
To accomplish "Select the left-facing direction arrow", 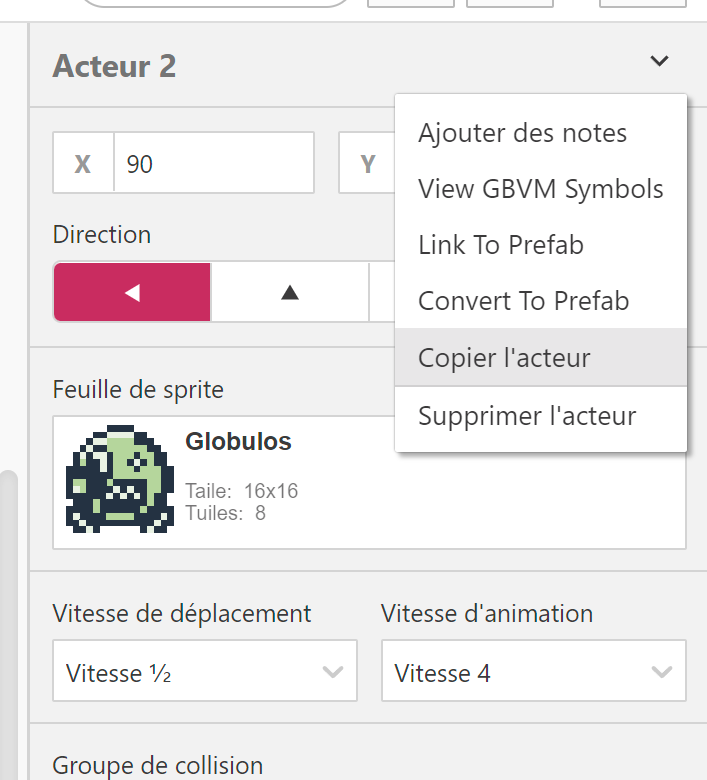I will pyautogui.click(x=132, y=292).
